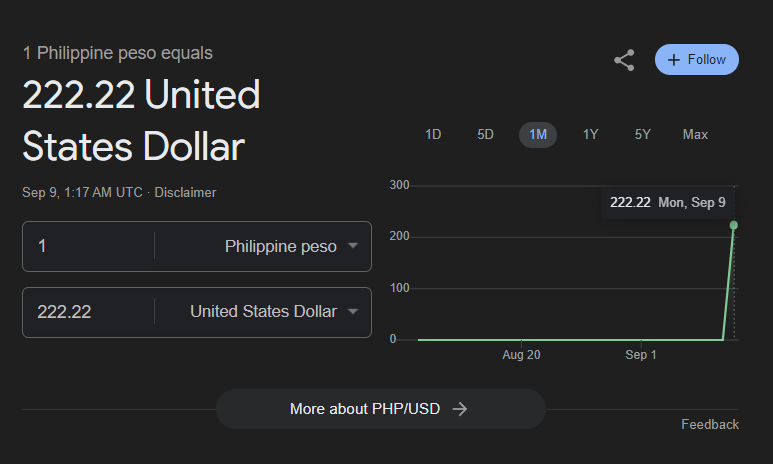Select the 5D time range
This screenshot has width=773, height=464.
(485, 135)
